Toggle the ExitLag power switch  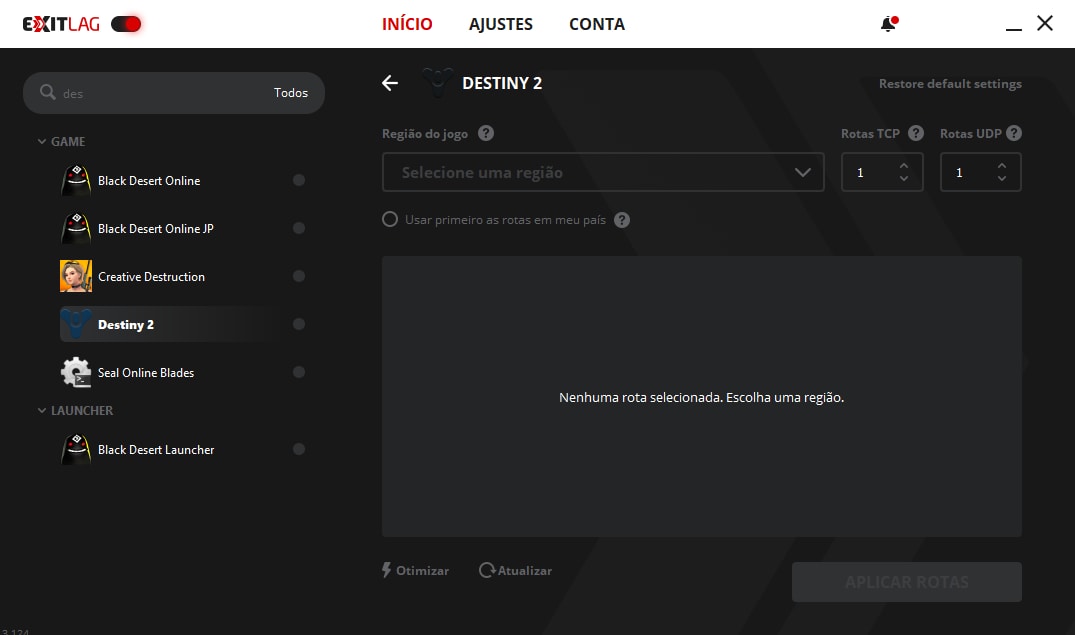click(x=126, y=24)
